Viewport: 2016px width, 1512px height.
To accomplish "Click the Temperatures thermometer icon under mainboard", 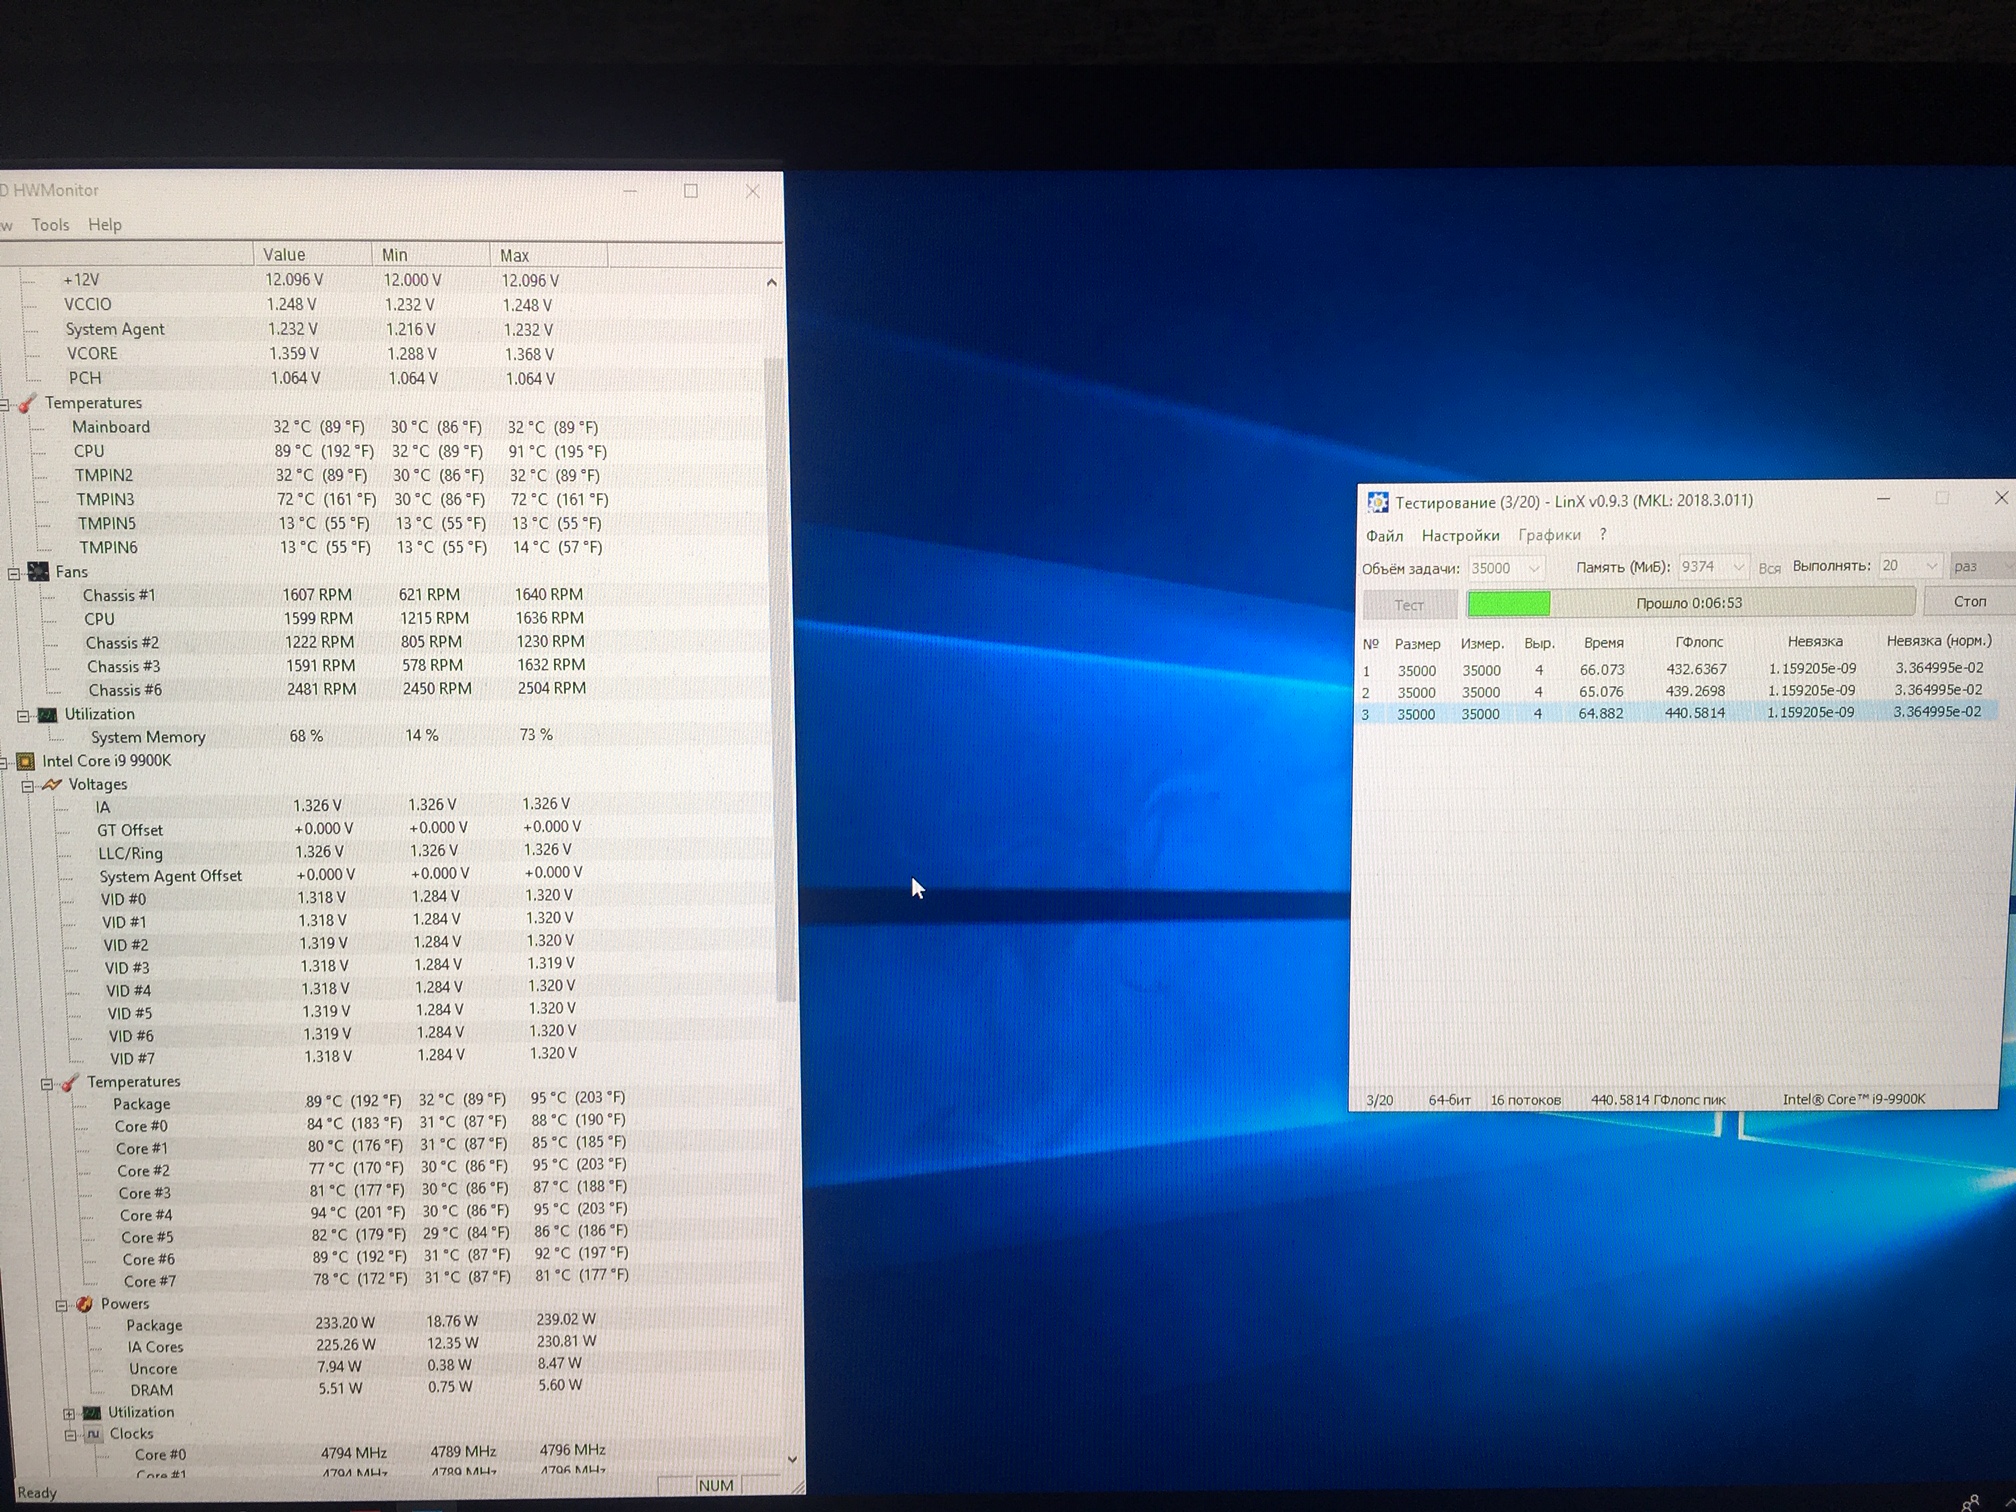I will click(x=28, y=403).
